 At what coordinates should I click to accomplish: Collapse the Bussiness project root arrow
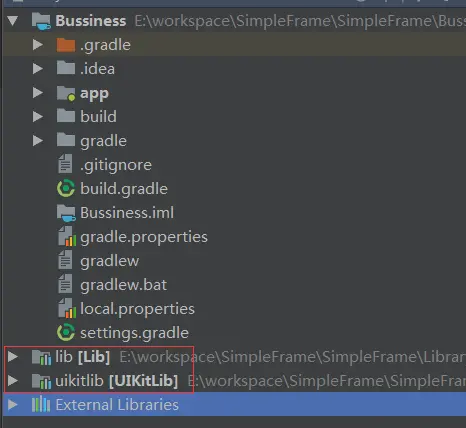coord(13,21)
